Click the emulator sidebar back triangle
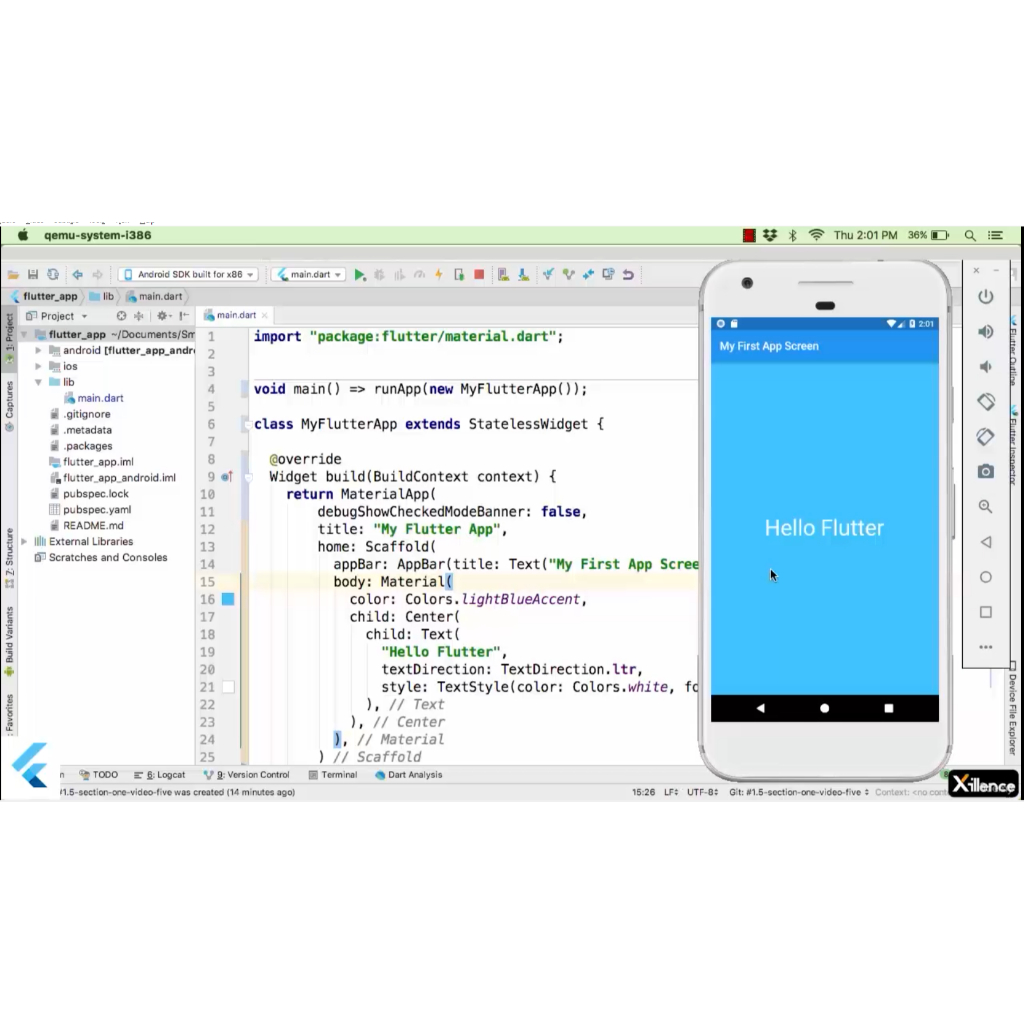Image resolution: width=1024 pixels, height=1024 pixels. coord(985,542)
